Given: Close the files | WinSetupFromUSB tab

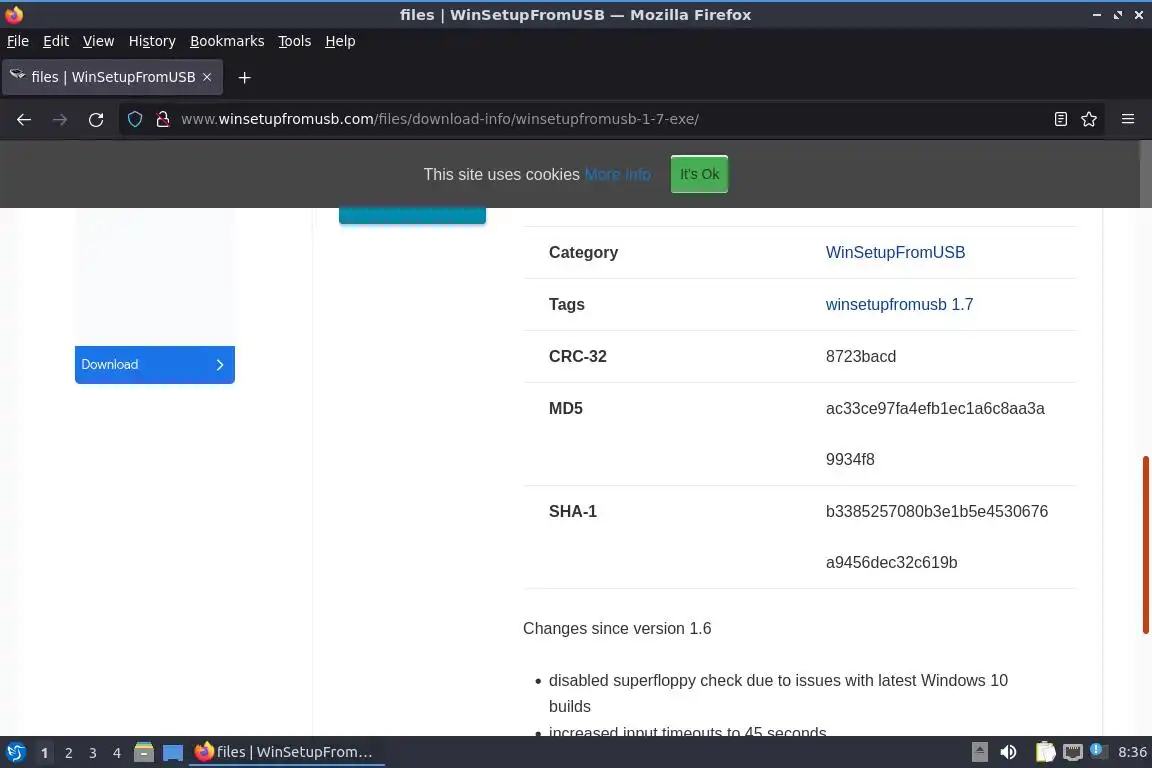Looking at the screenshot, I should (x=207, y=77).
